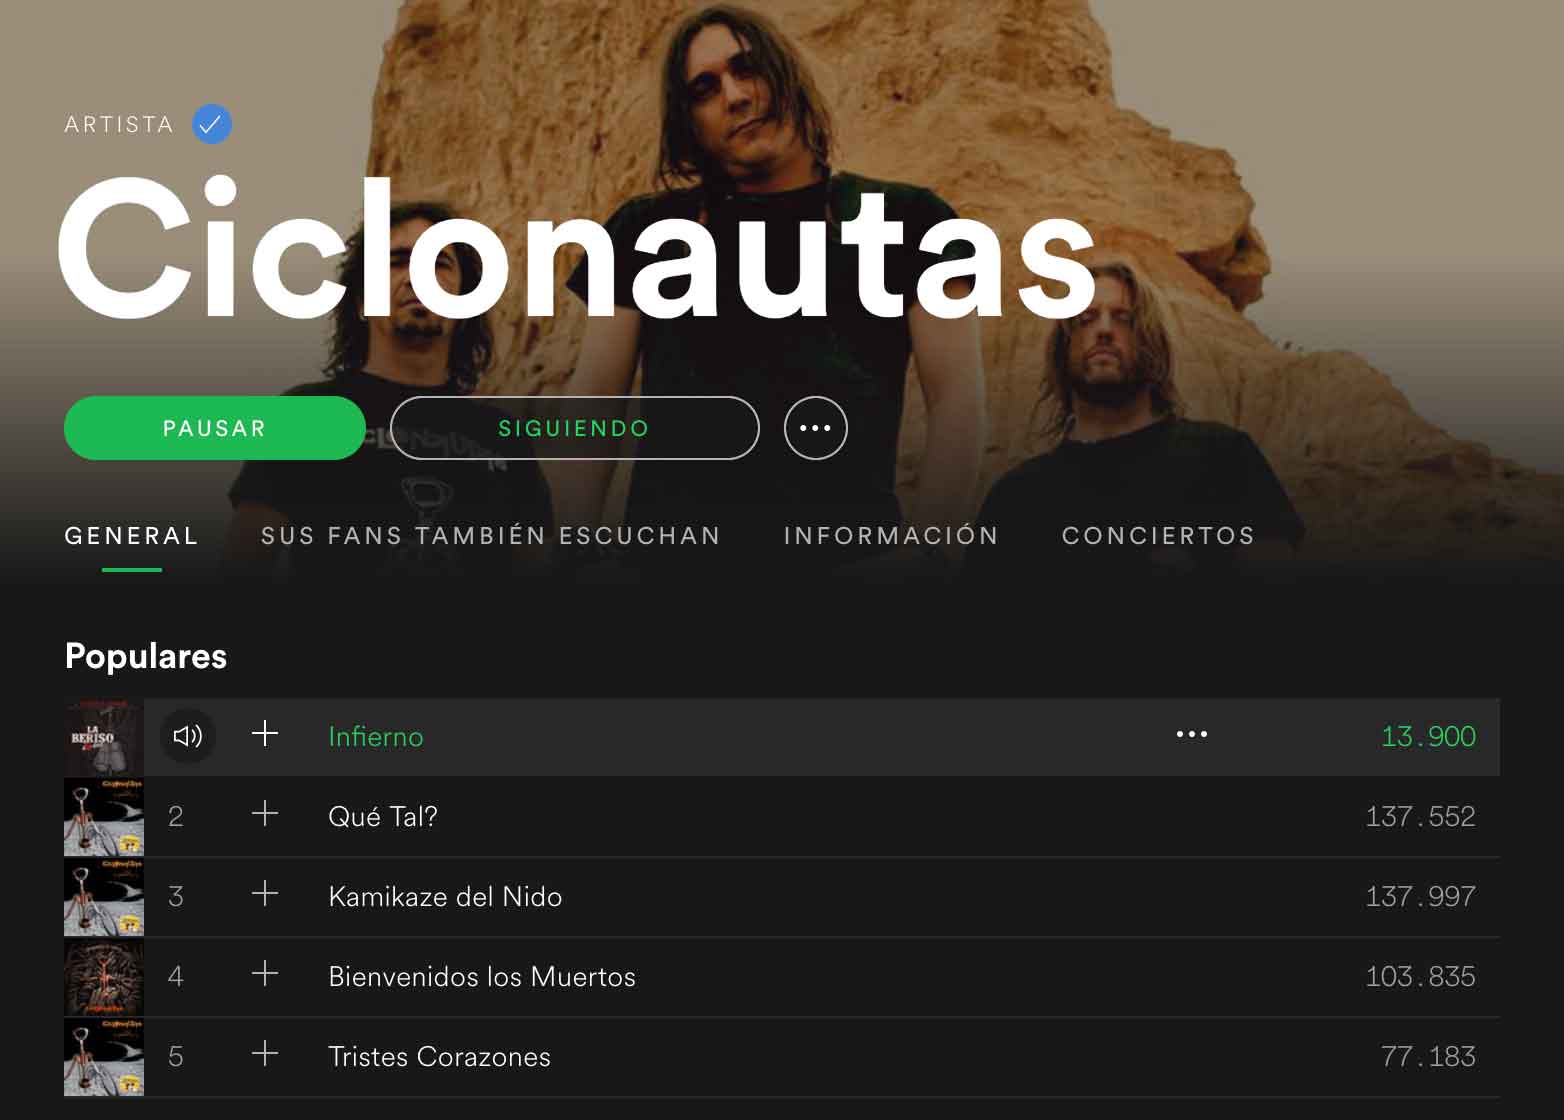Switch to Sus Fans También Escuchan tab
1564x1120 pixels.
(491, 536)
